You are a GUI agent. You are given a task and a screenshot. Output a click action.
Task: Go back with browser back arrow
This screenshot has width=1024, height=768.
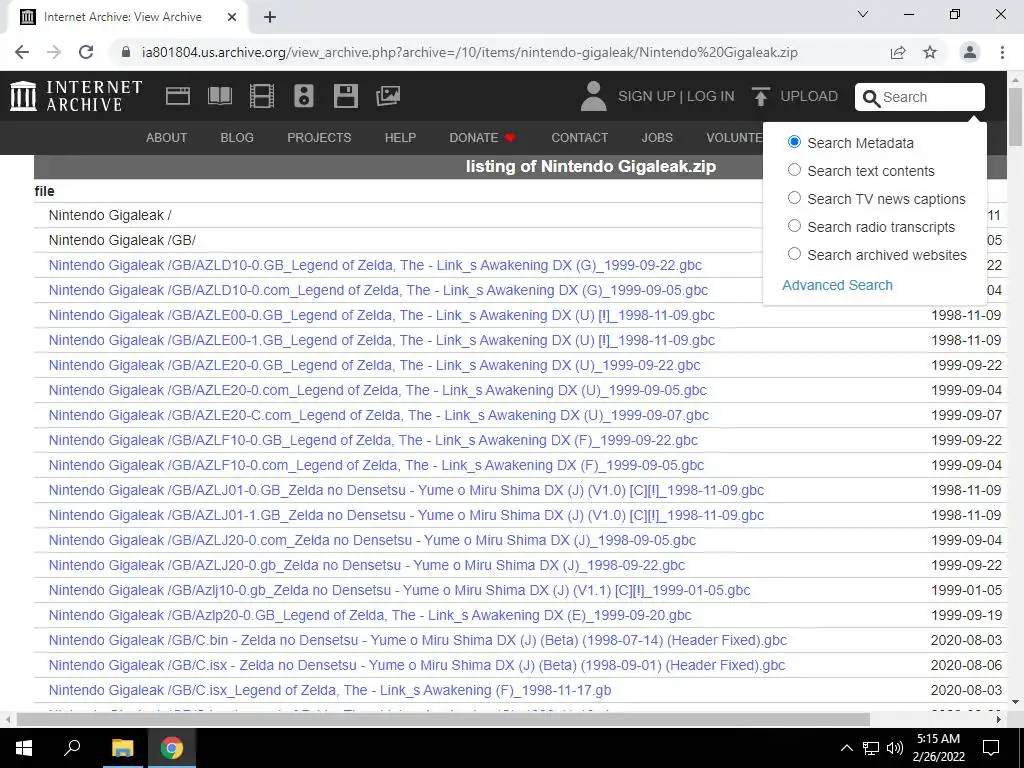22,52
